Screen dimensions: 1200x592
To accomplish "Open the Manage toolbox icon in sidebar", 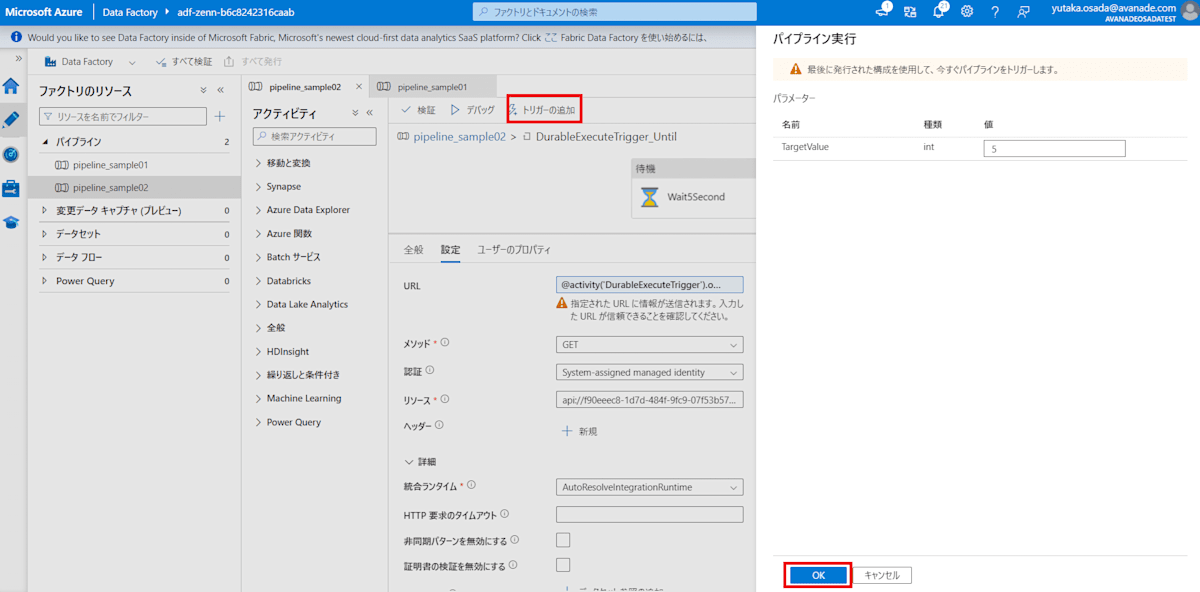I will click(11, 188).
